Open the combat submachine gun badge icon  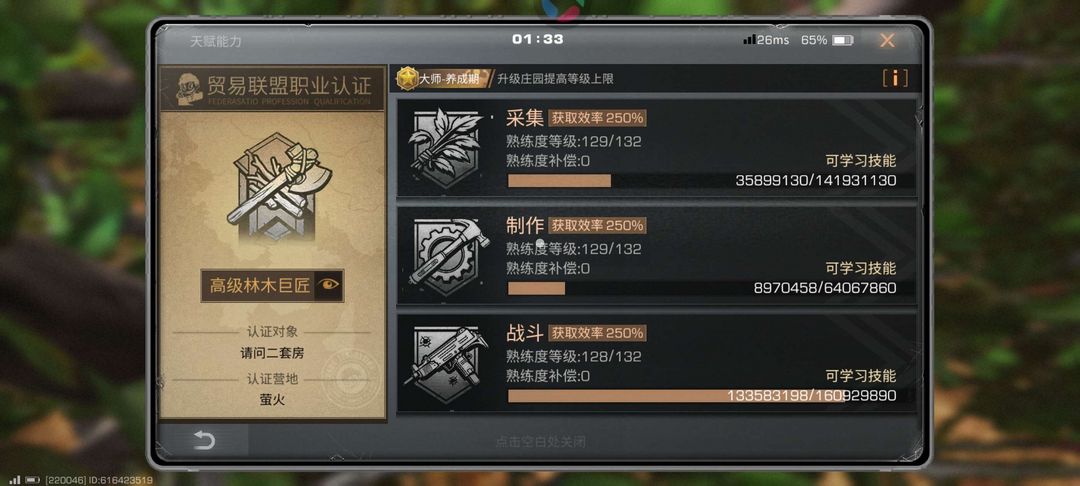click(x=448, y=363)
